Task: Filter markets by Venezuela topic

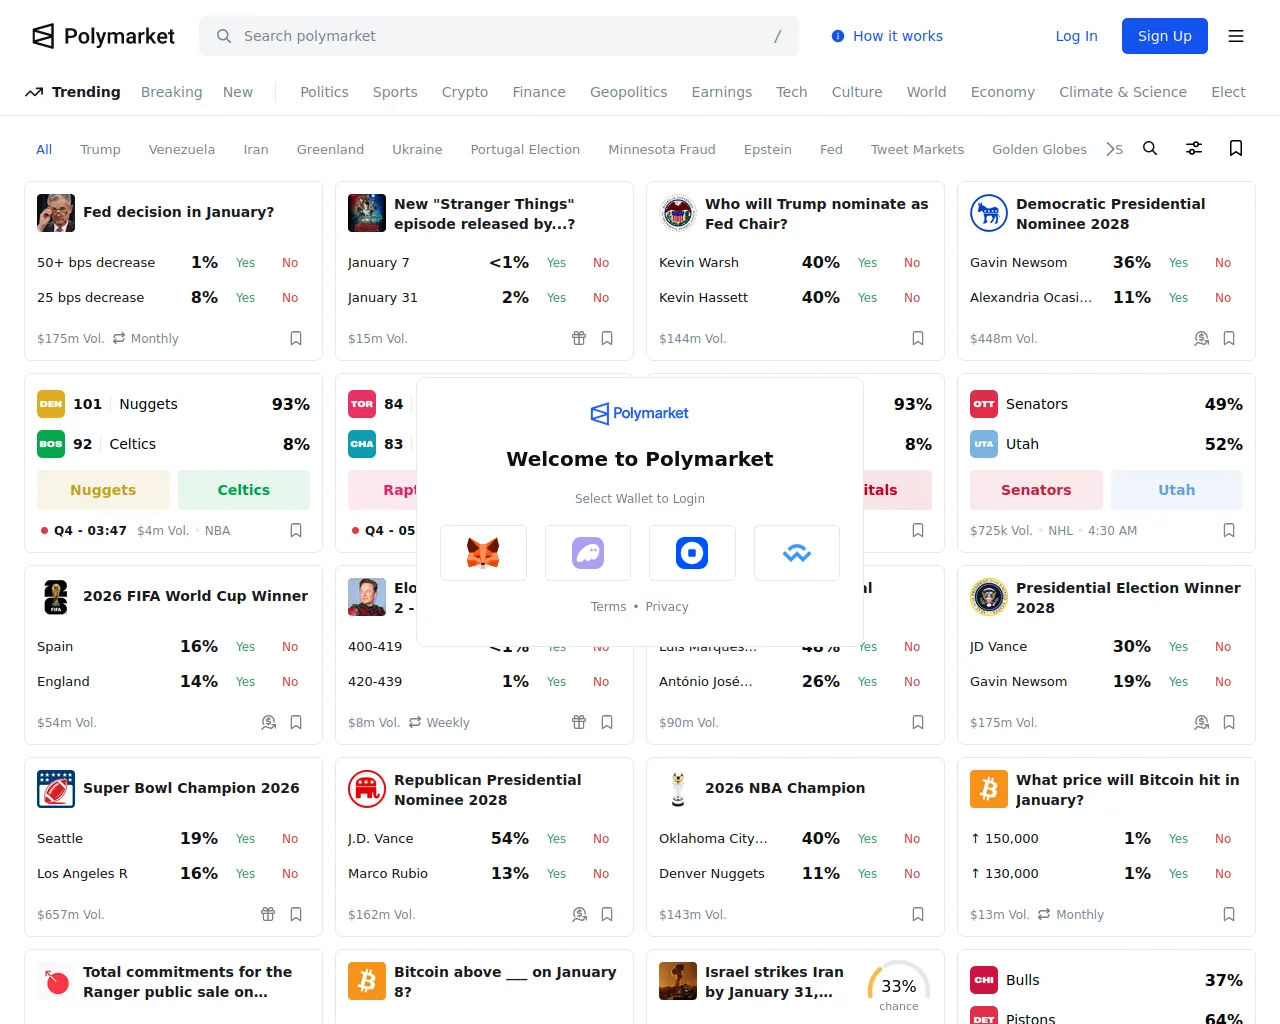Action: [182, 149]
